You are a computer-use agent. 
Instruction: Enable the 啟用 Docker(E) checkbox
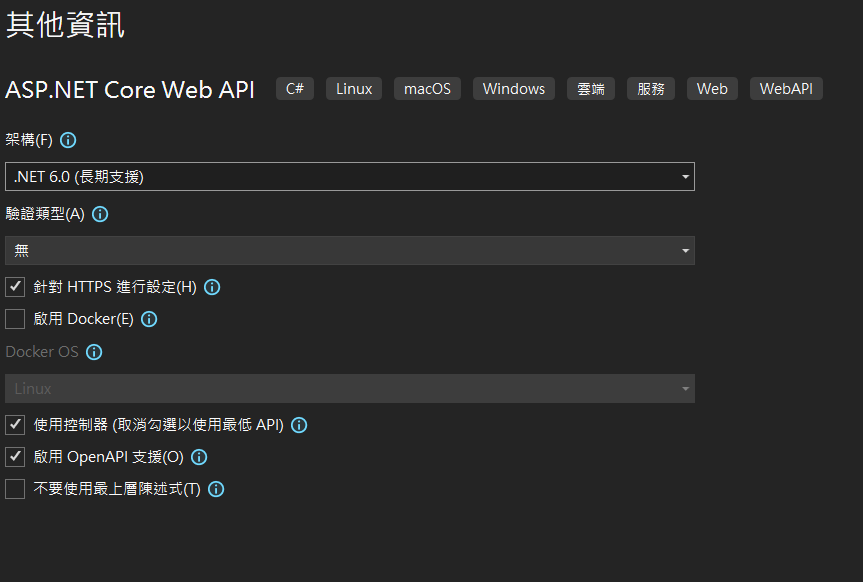coord(15,319)
